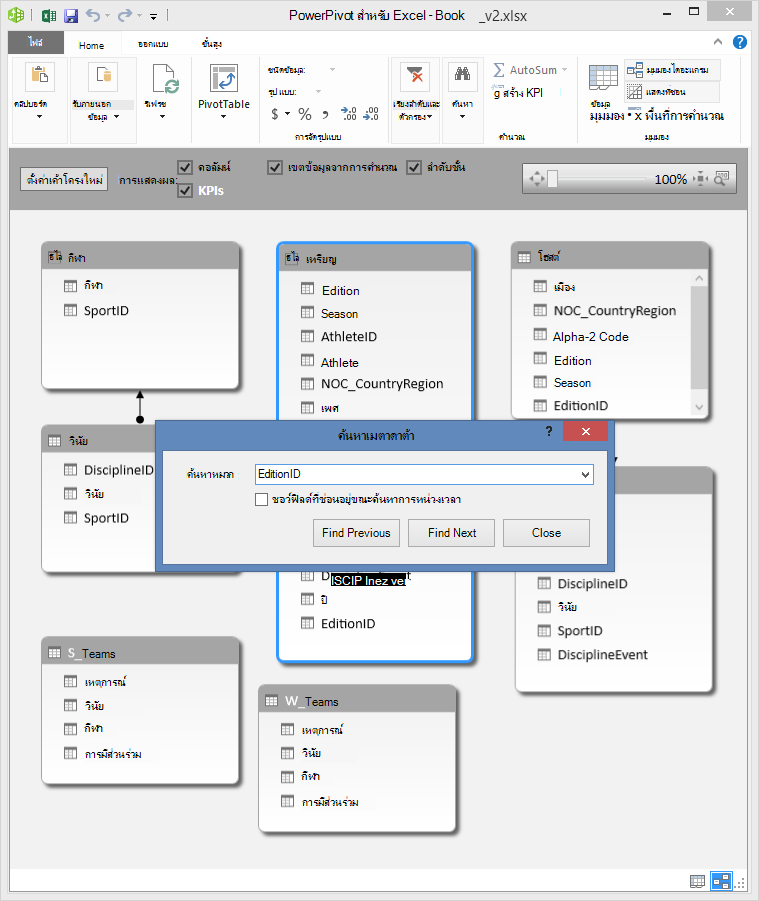Click the Find Next button
This screenshot has width=759, height=901.
click(452, 533)
